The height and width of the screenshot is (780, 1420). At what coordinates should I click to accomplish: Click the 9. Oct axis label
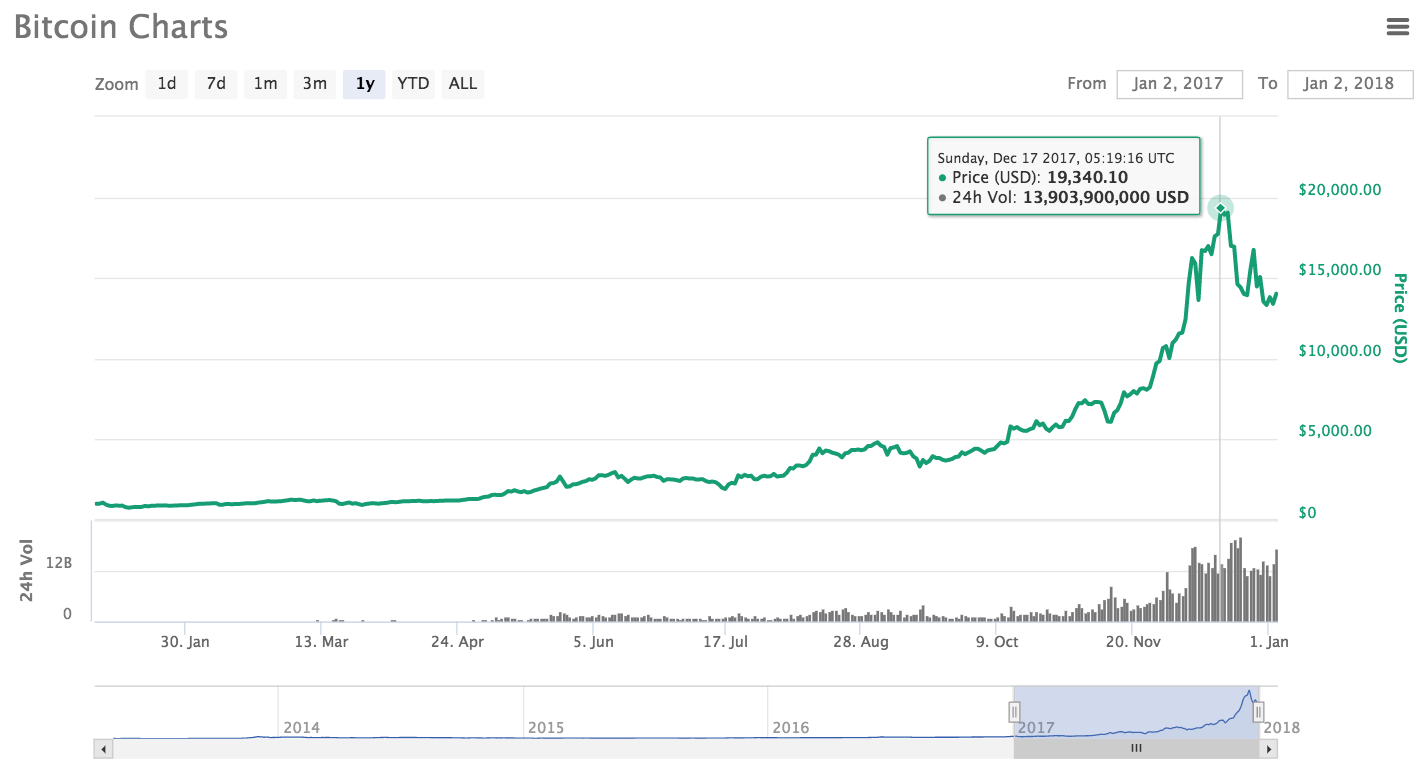point(997,641)
